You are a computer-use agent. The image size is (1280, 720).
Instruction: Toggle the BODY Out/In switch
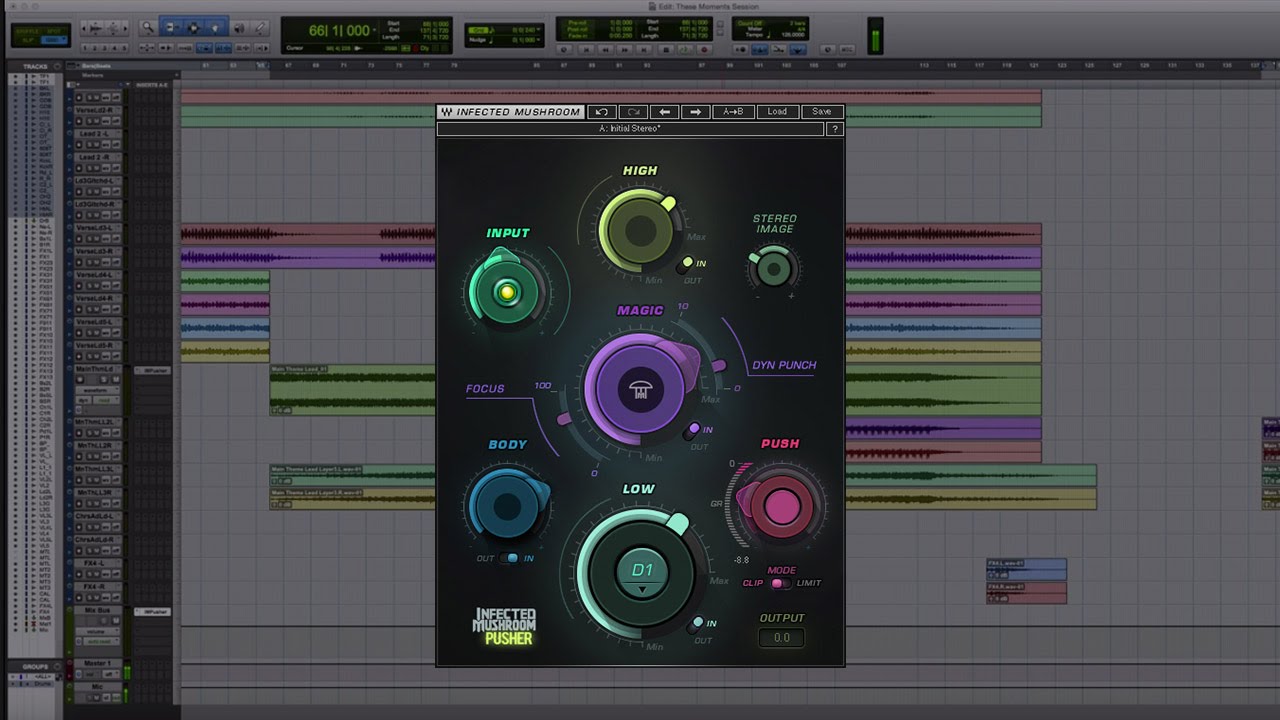pyautogui.click(x=509, y=558)
